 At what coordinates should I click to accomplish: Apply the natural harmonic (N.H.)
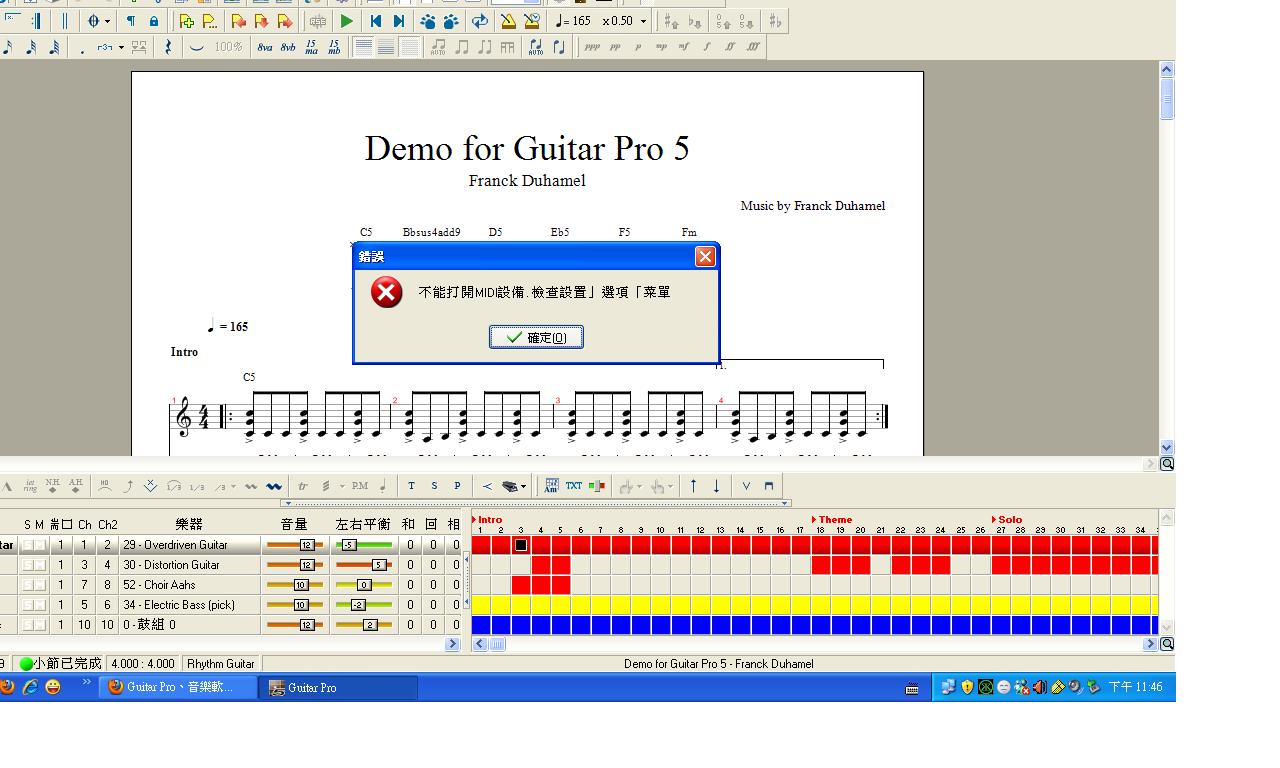(x=53, y=486)
